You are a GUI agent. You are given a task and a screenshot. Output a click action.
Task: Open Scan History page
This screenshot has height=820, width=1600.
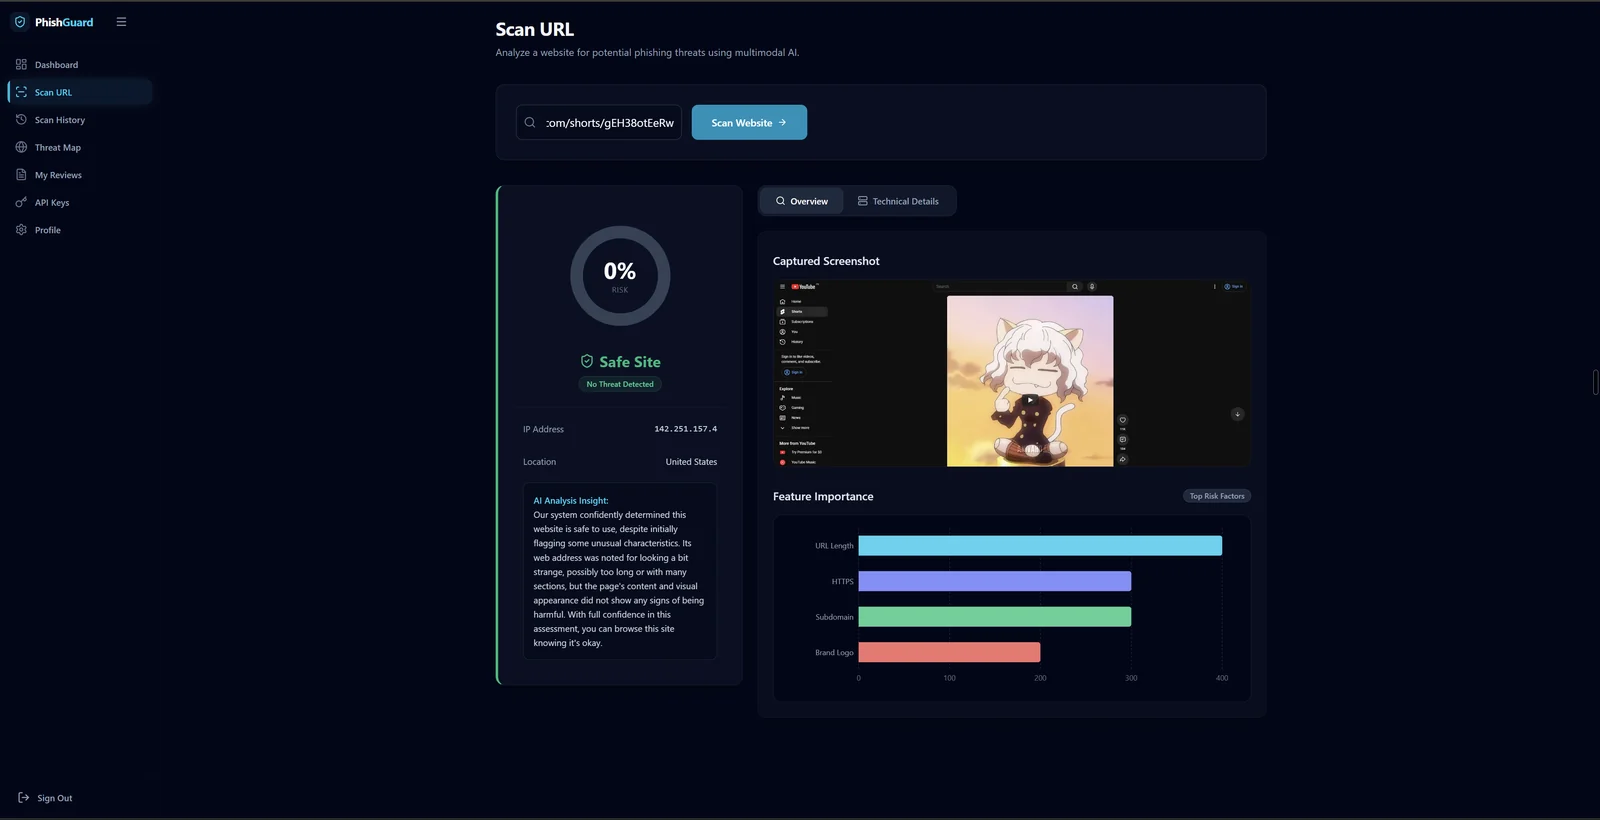click(80, 119)
